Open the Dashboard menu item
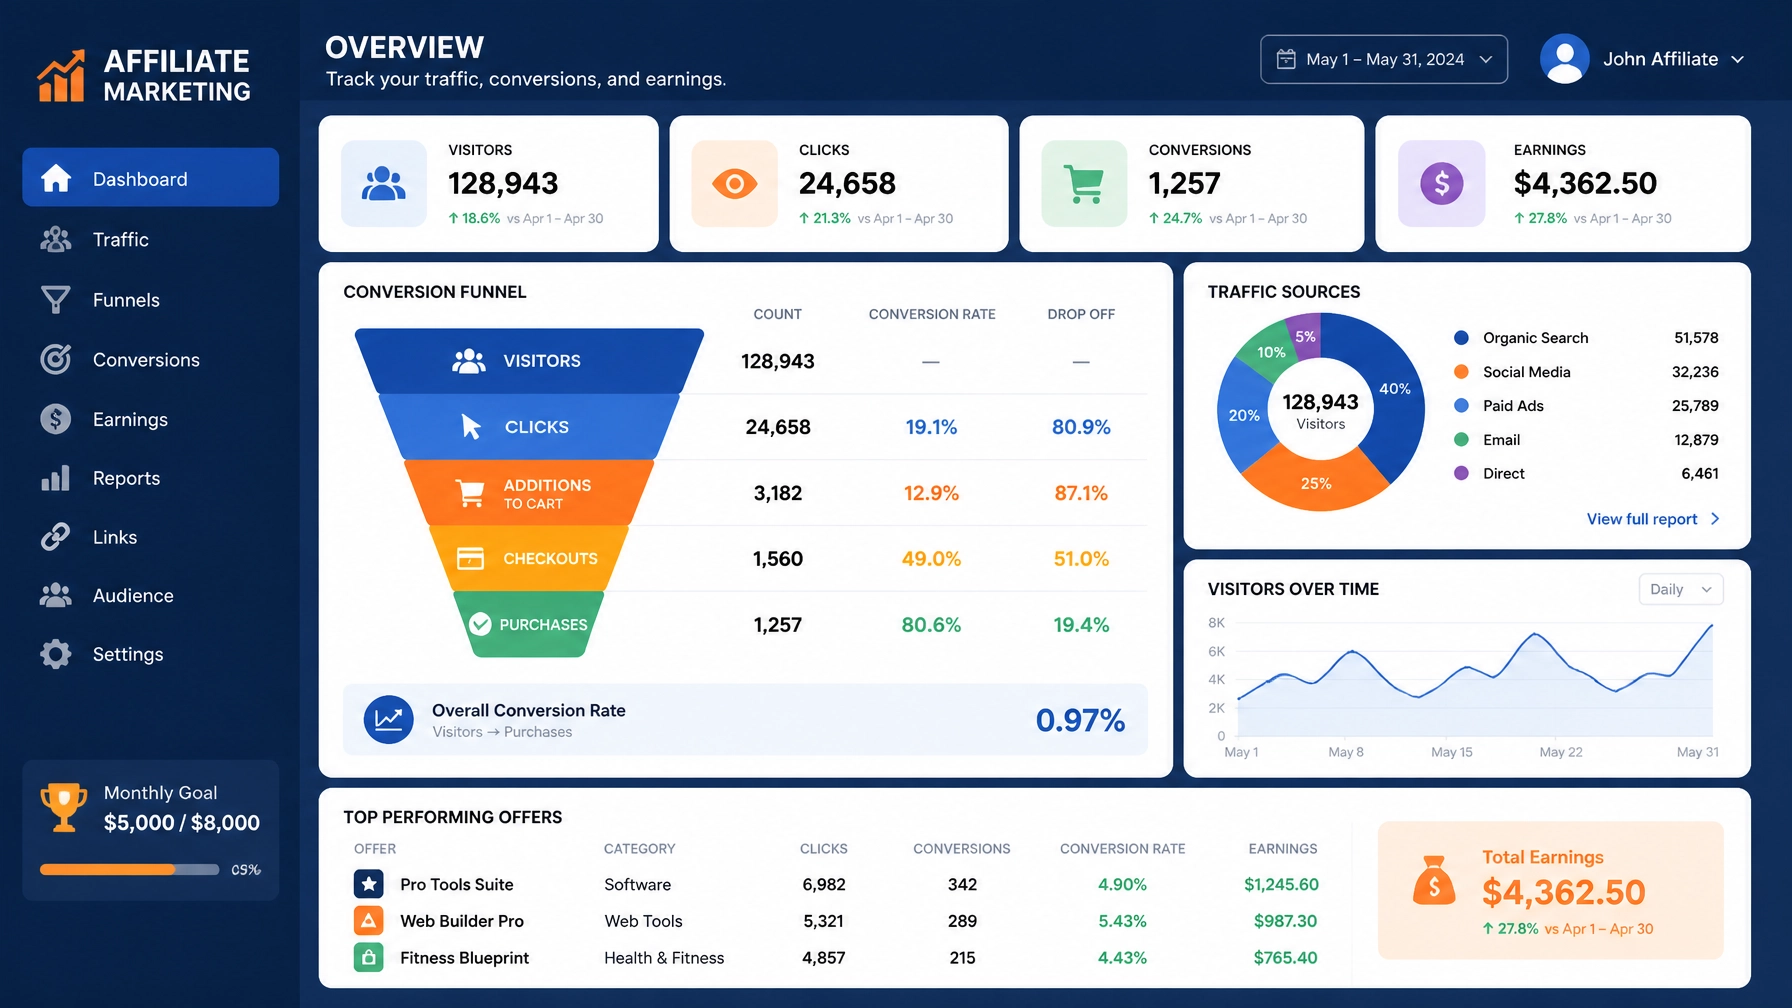This screenshot has height=1008, width=1792. pos(151,178)
